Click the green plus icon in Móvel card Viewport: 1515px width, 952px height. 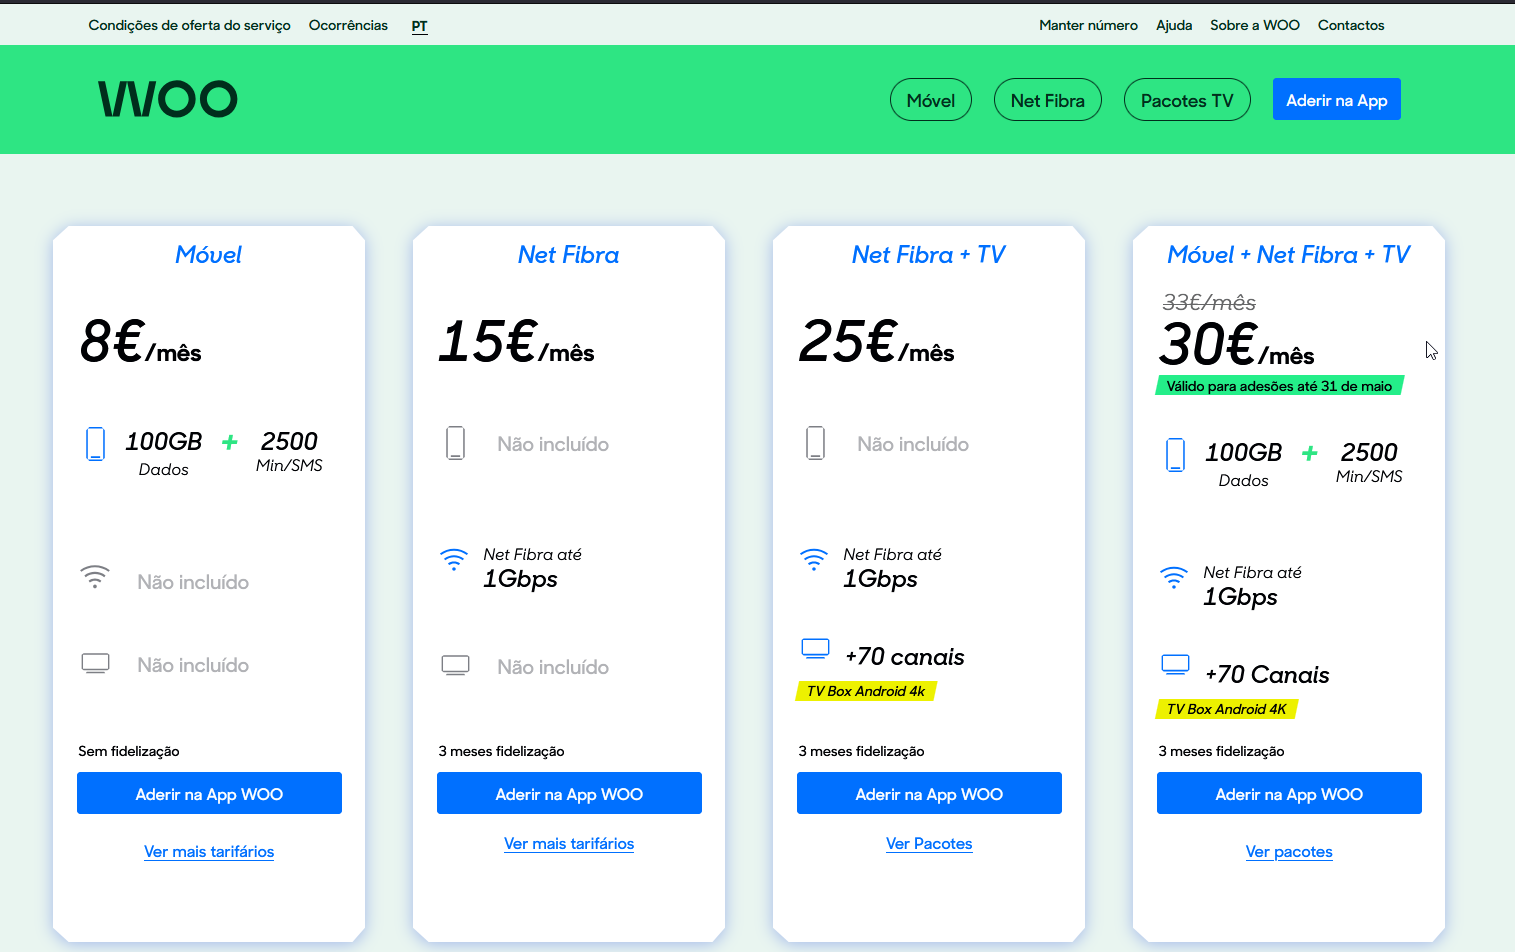pos(230,442)
